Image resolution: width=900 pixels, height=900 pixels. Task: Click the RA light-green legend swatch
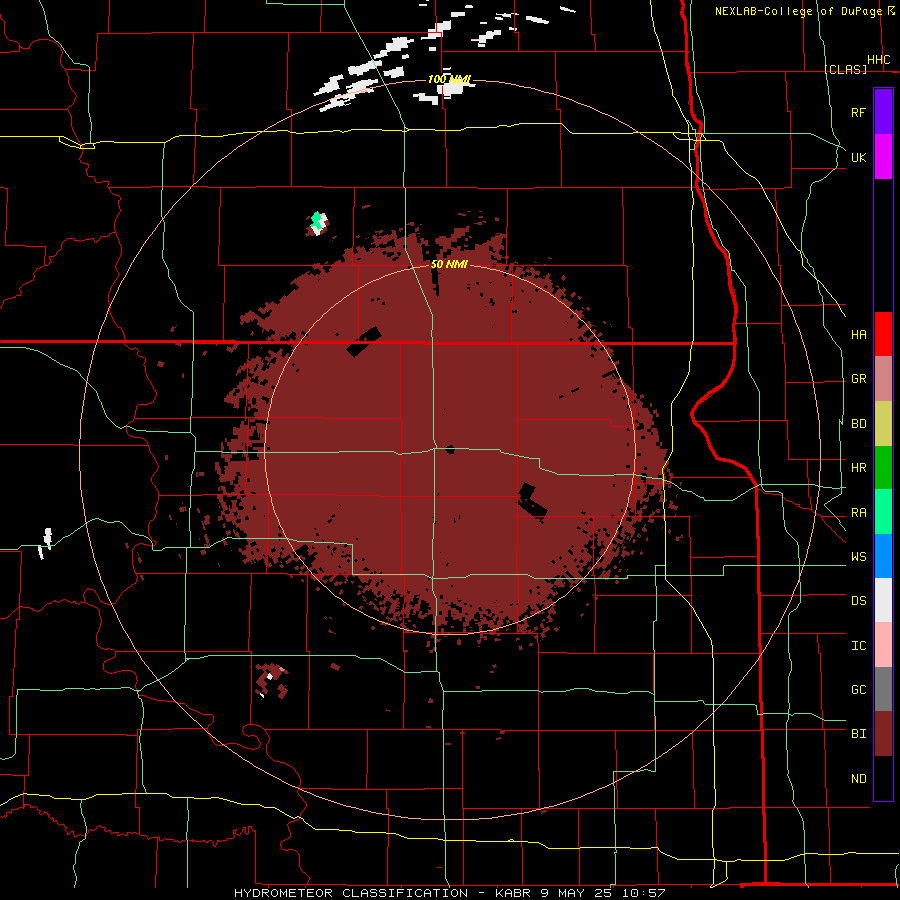(883, 512)
